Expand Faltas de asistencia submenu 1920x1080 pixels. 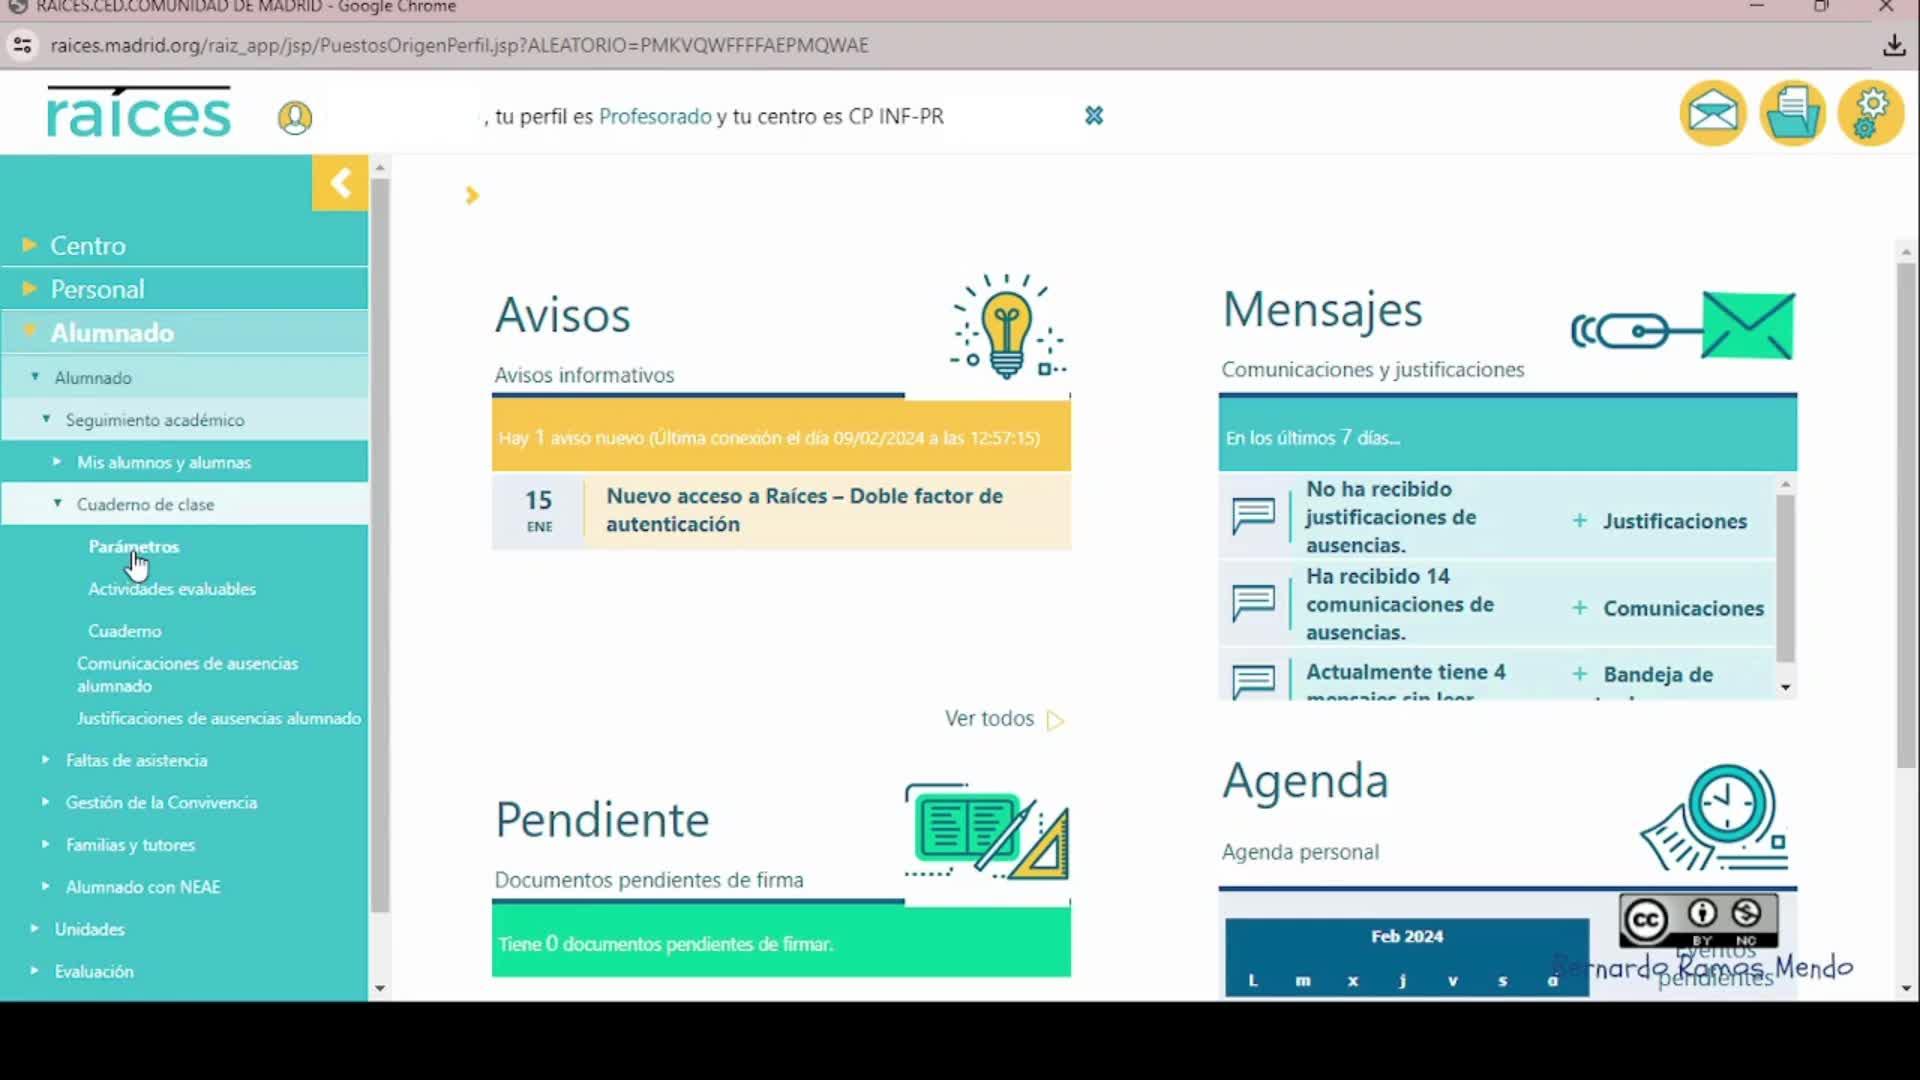click(136, 760)
